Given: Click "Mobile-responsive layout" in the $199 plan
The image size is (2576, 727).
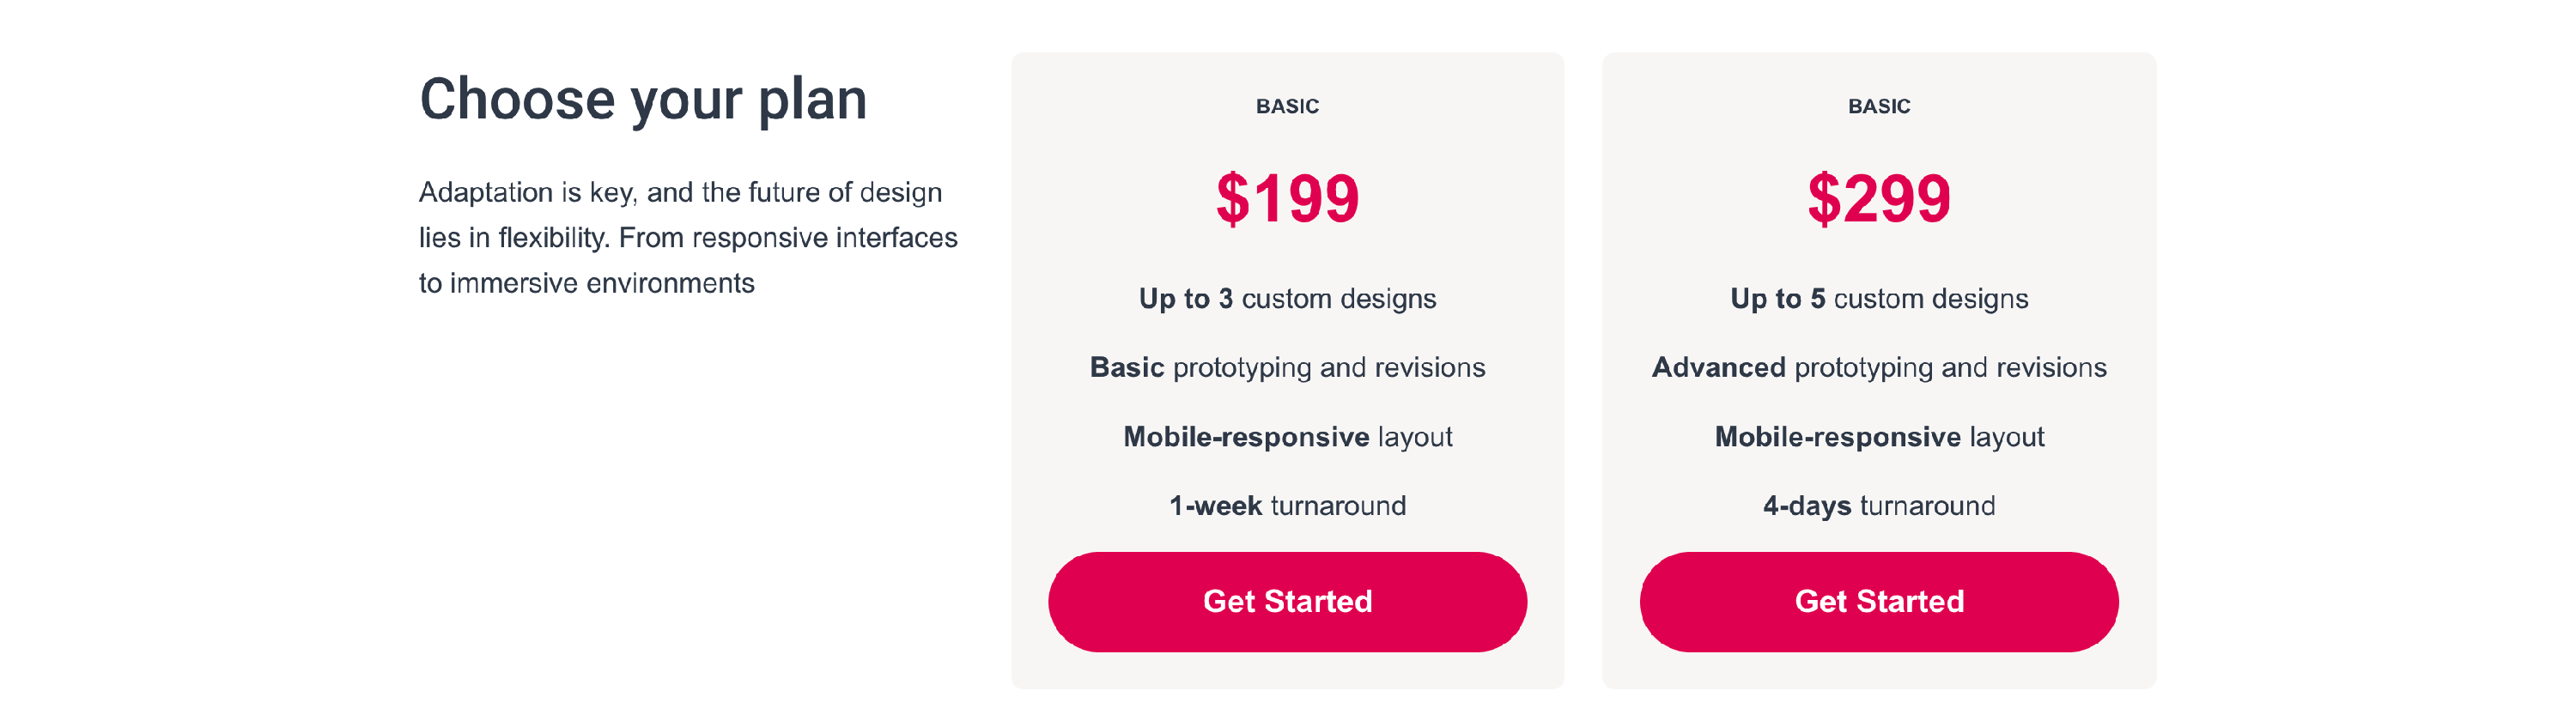Looking at the screenshot, I should (x=1287, y=437).
